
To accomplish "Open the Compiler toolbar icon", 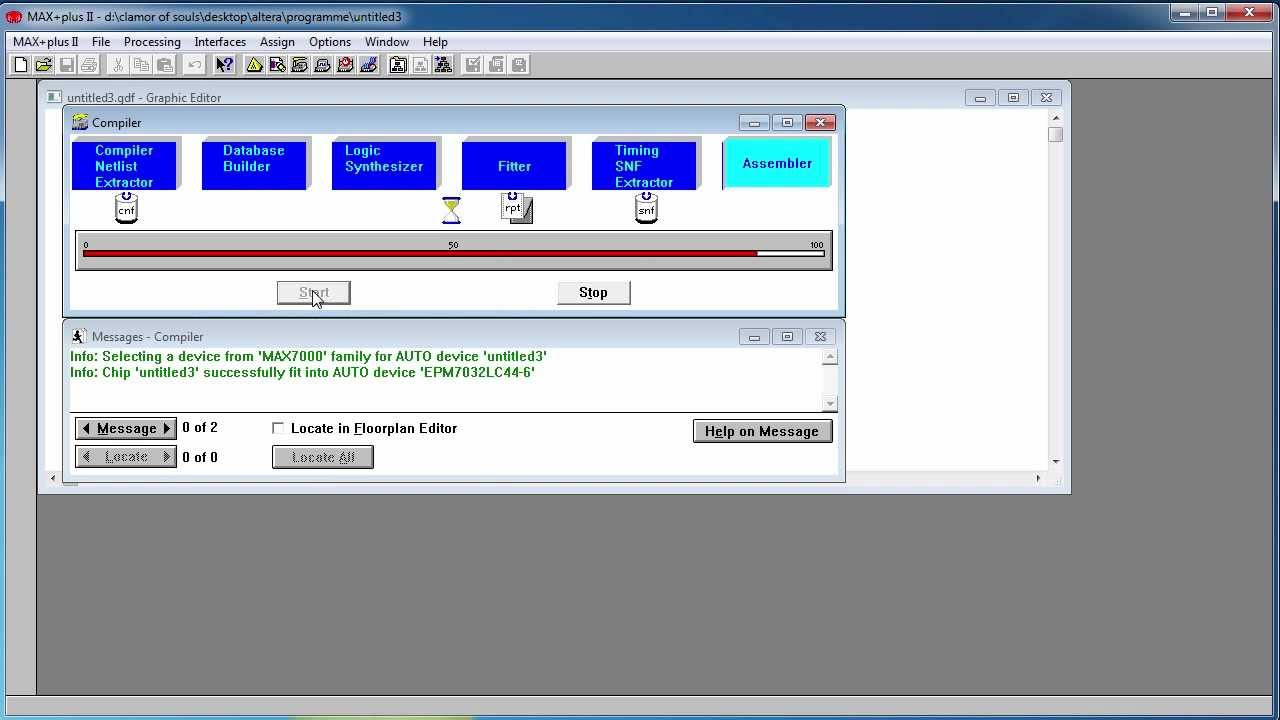I will (x=300, y=65).
